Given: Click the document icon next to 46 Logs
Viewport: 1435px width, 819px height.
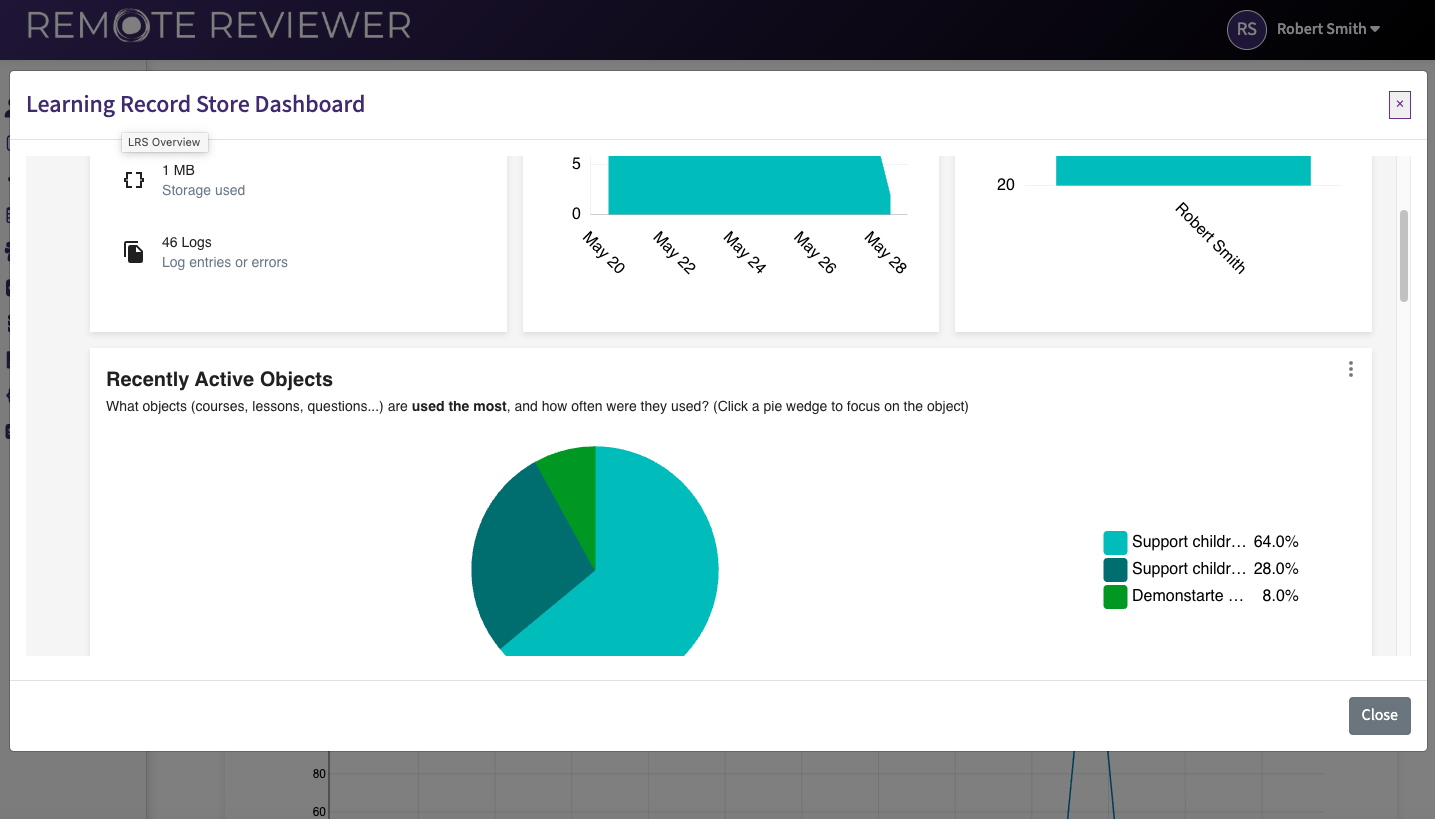Looking at the screenshot, I should (x=134, y=251).
